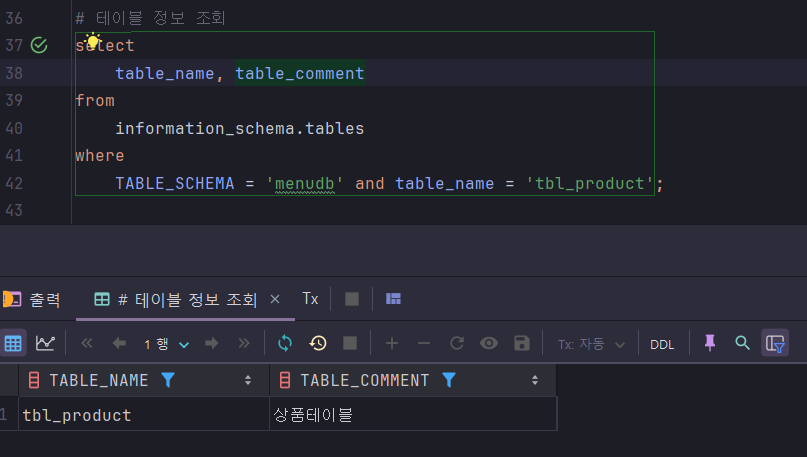
Task: Open the 출력 output tab
Action: pos(32,300)
